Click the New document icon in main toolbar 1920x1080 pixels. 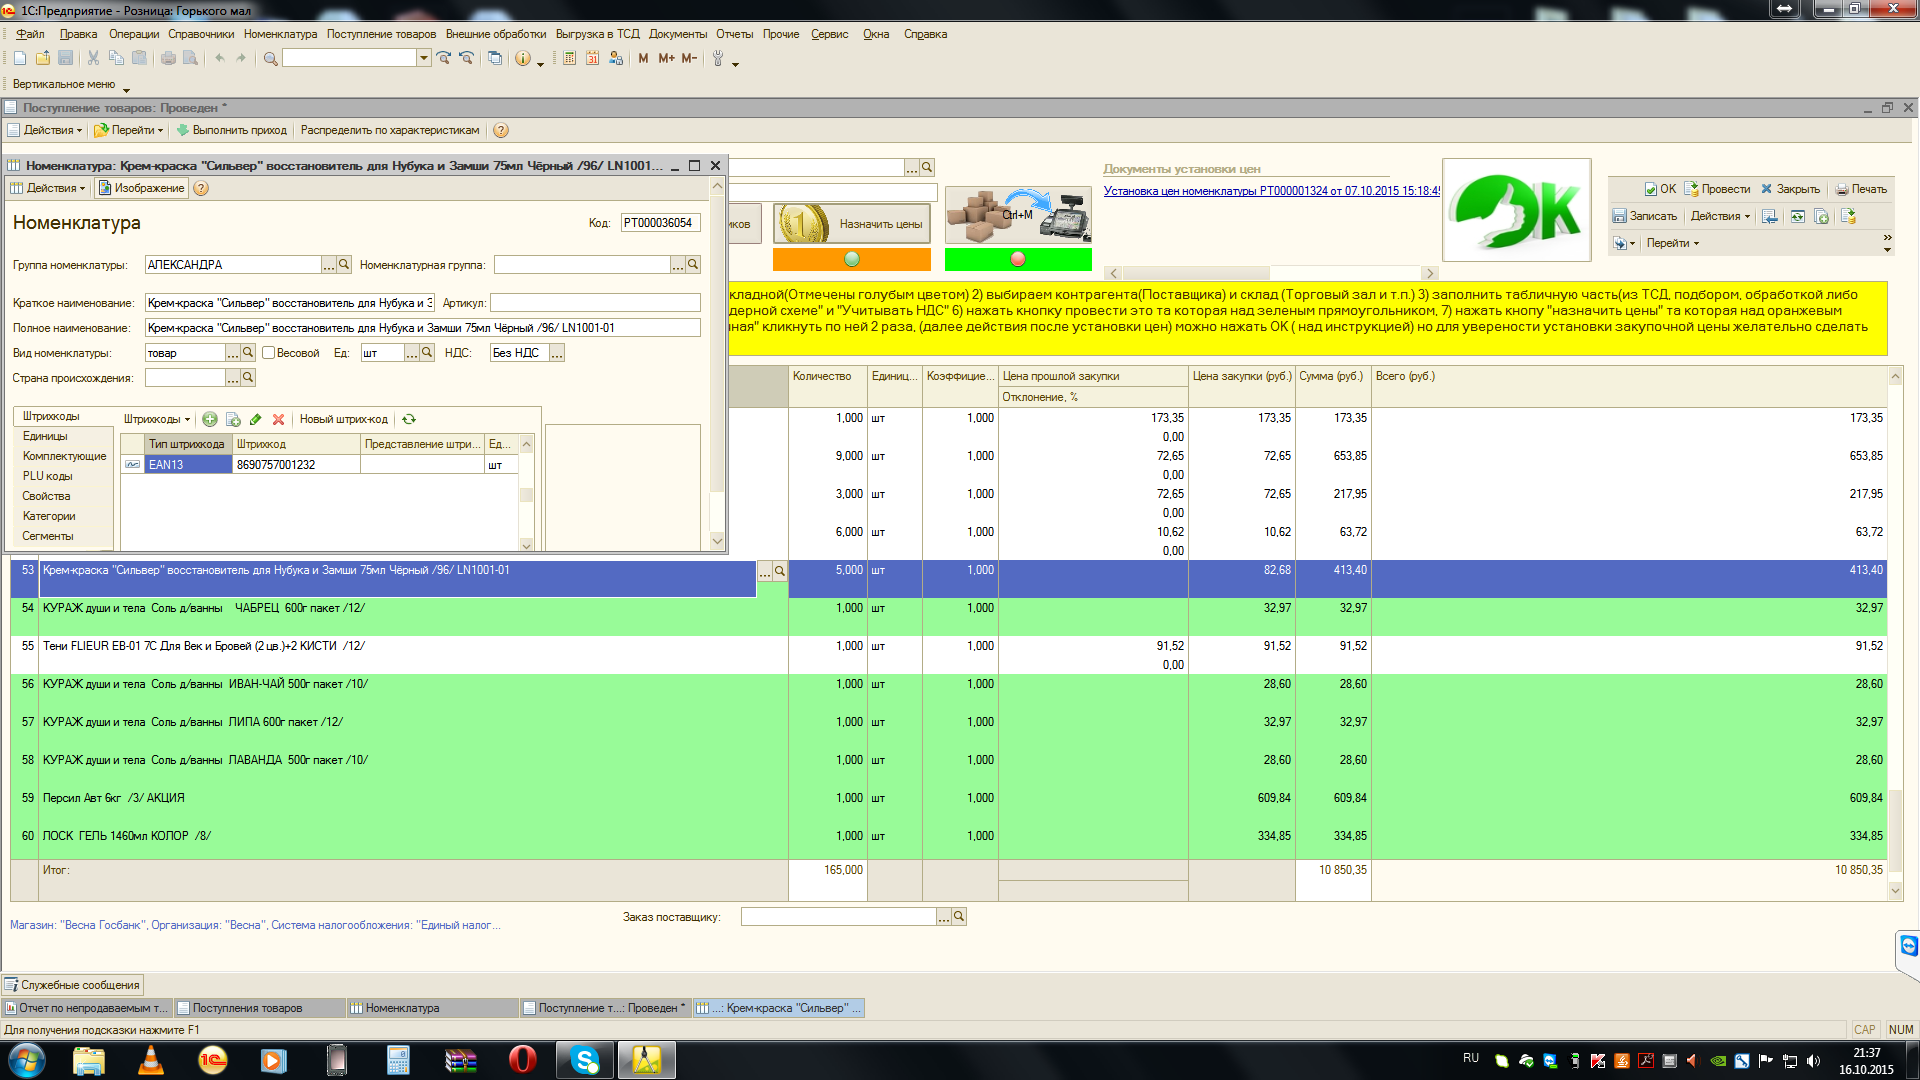pyautogui.click(x=19, y=59)
